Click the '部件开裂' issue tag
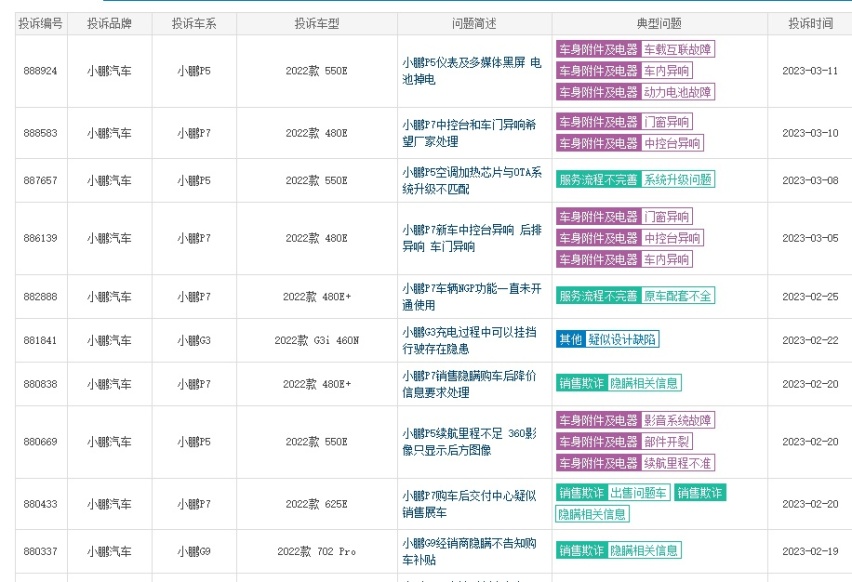Viewport: 852px width, 582px height. (x=667, y=441)
